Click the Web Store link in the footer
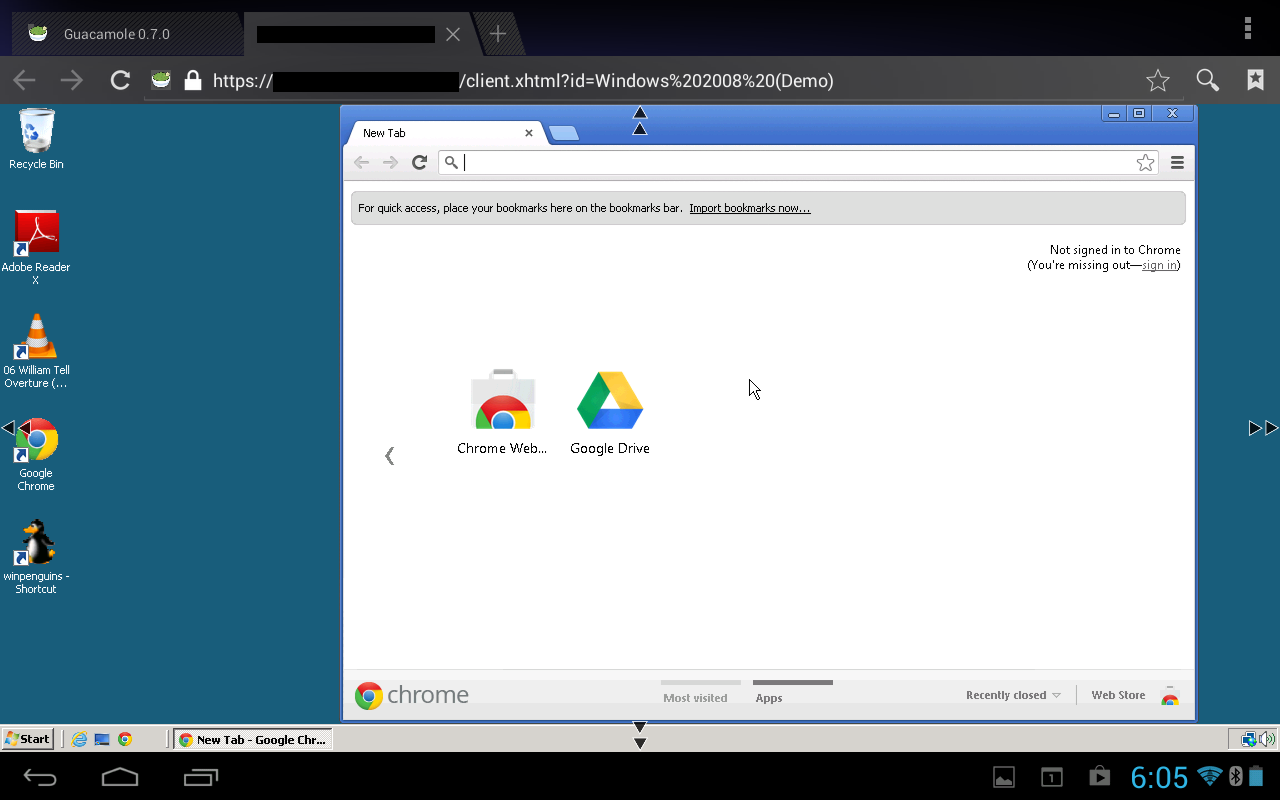 pos(1118,695)
